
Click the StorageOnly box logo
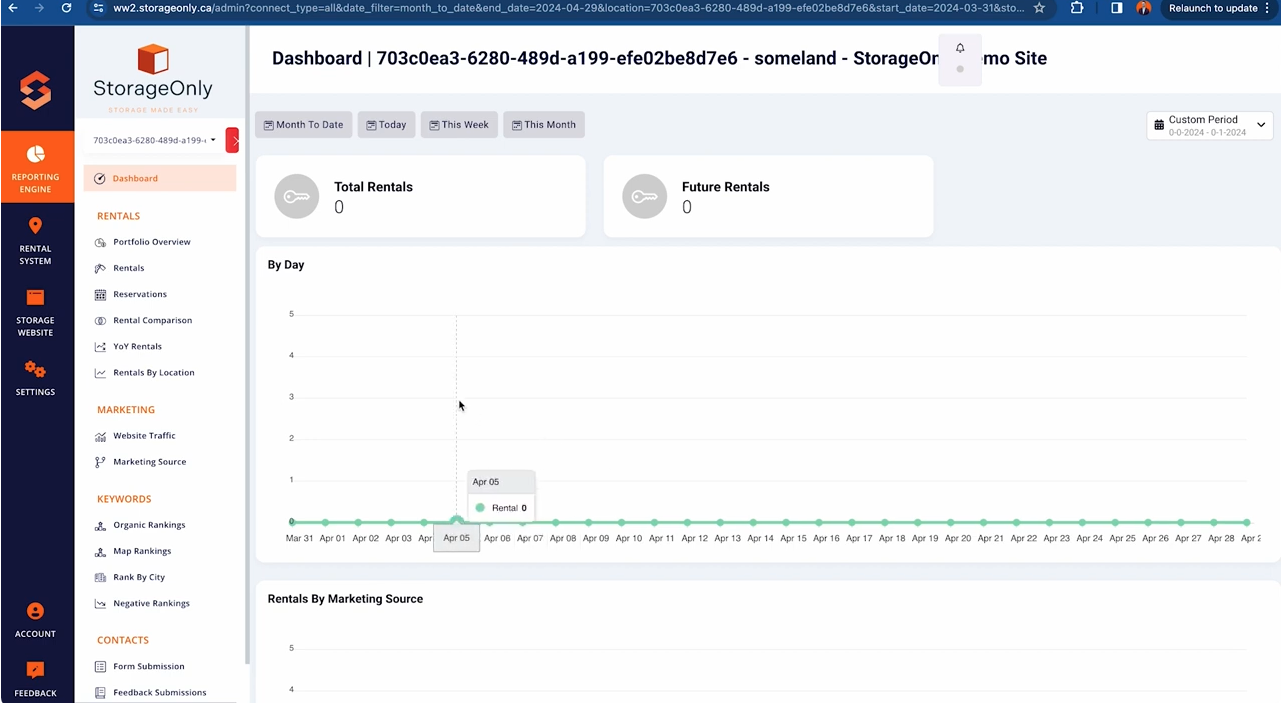[x=153, y=59]
